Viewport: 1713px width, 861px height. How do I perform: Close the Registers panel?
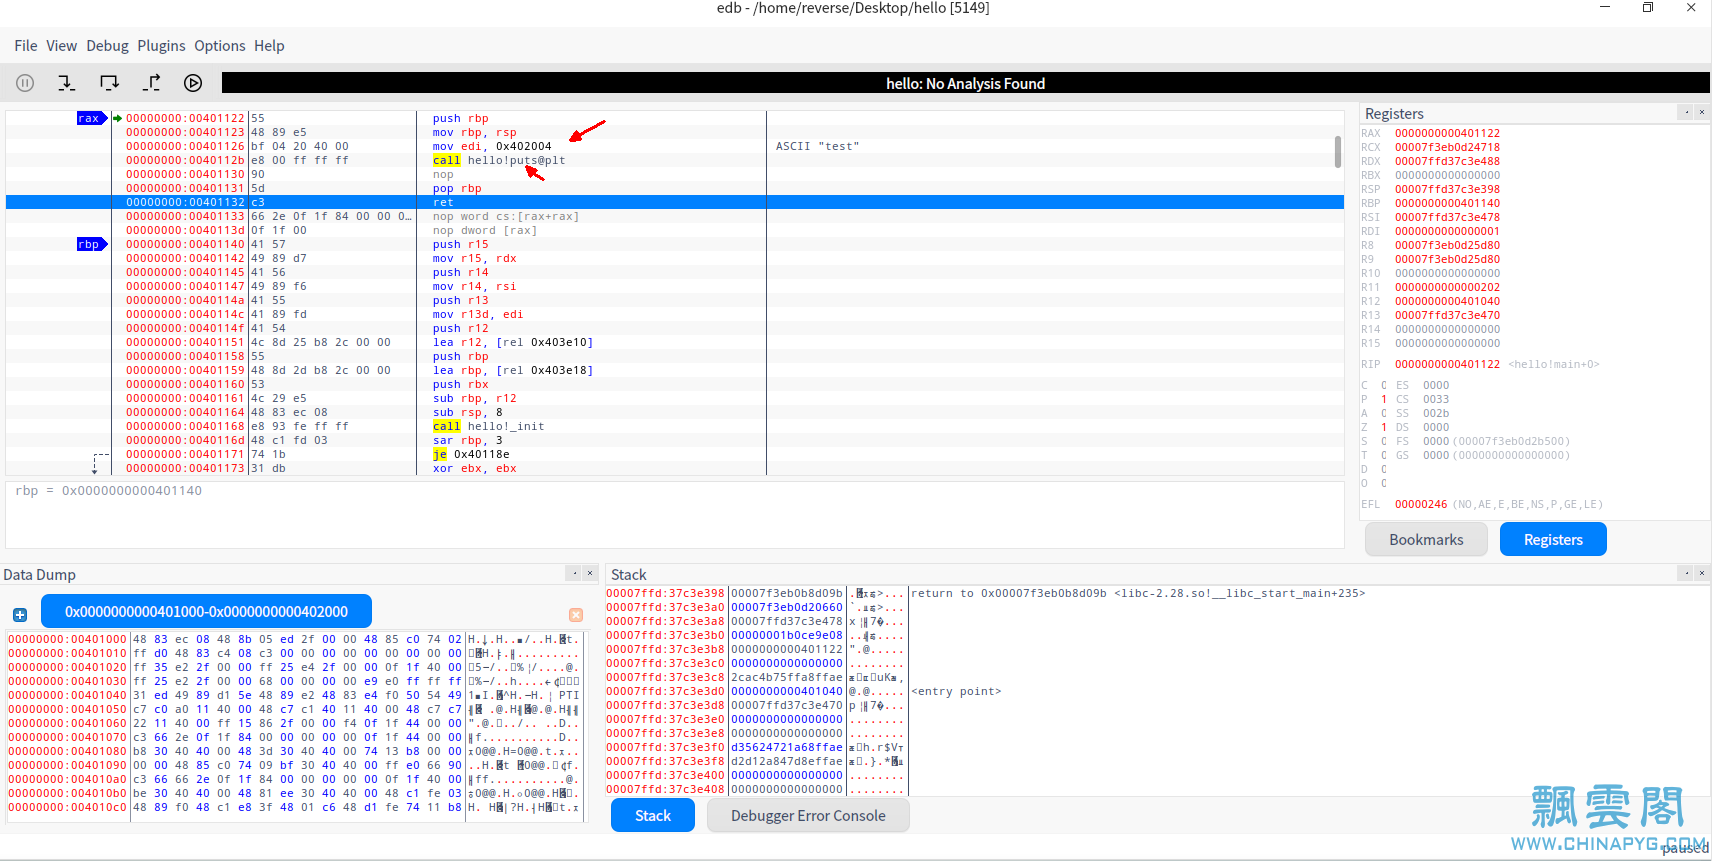1702,112
